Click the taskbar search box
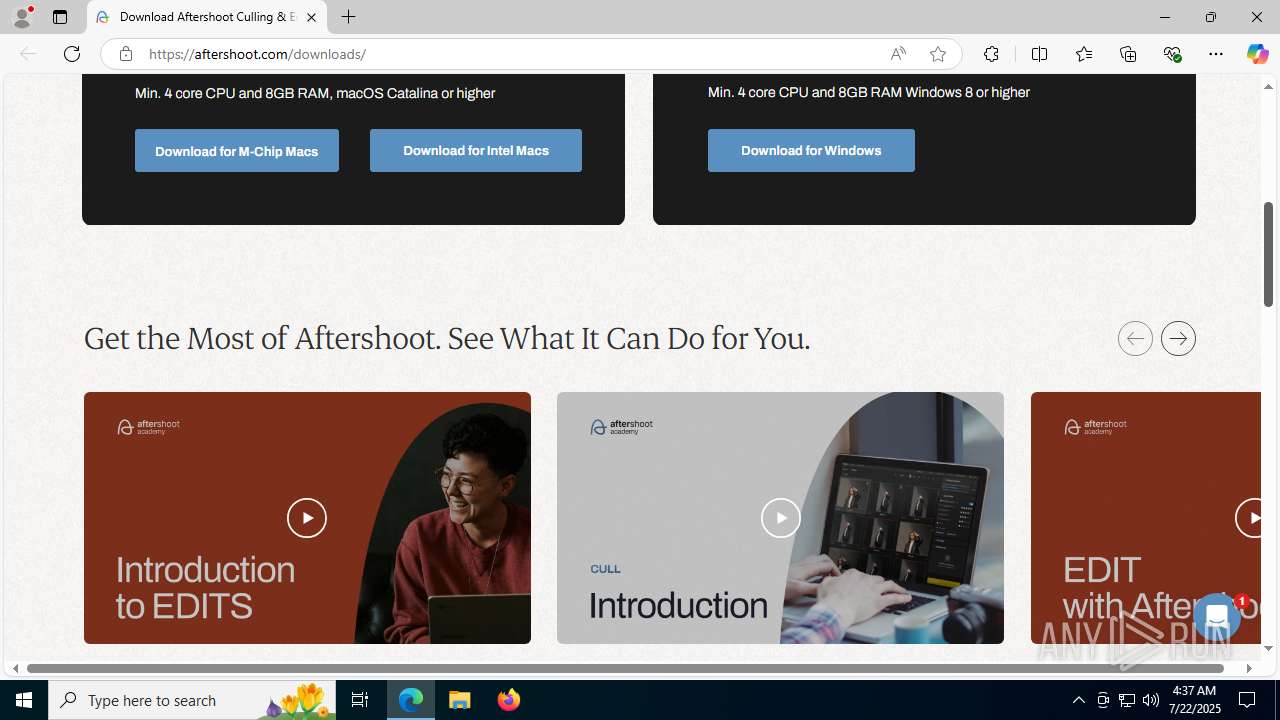 pos(192,700)
